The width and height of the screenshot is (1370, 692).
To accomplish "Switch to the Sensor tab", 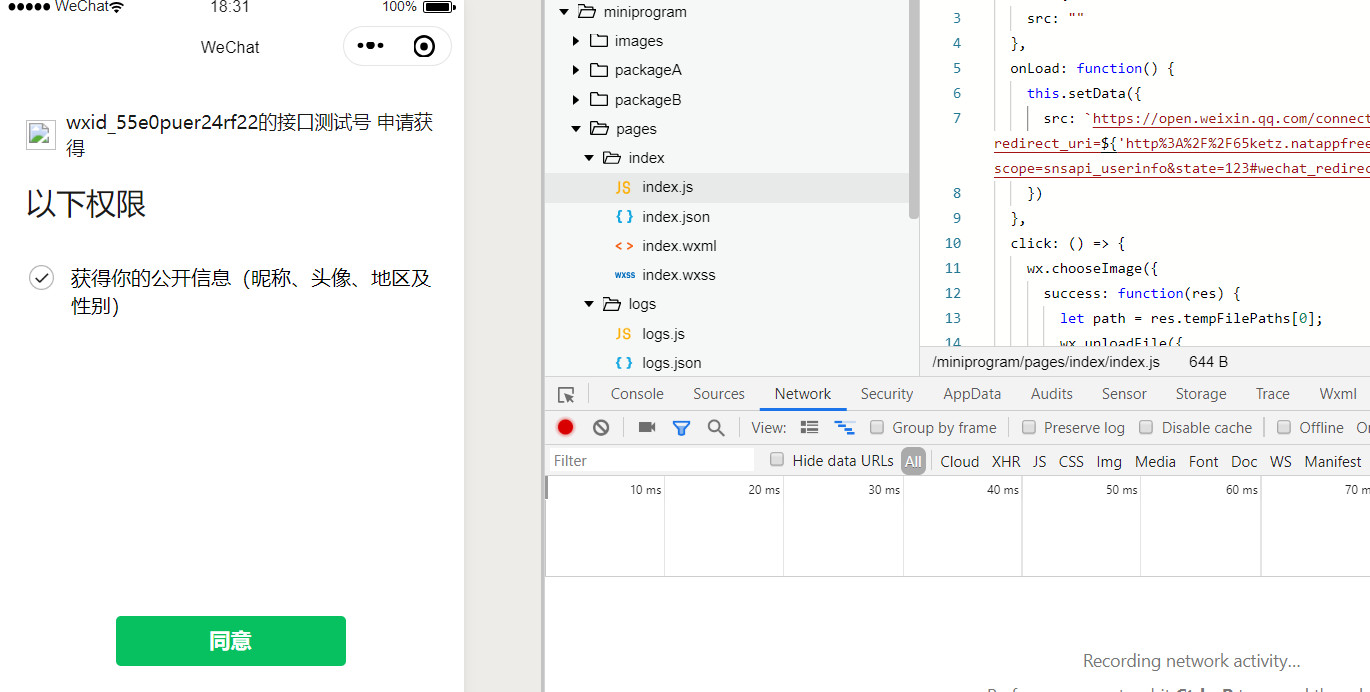I will [1124, 394].
